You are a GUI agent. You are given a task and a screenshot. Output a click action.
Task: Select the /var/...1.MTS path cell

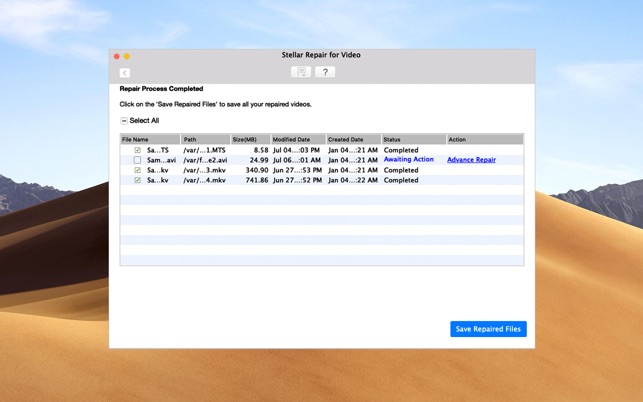pos(204,150)
